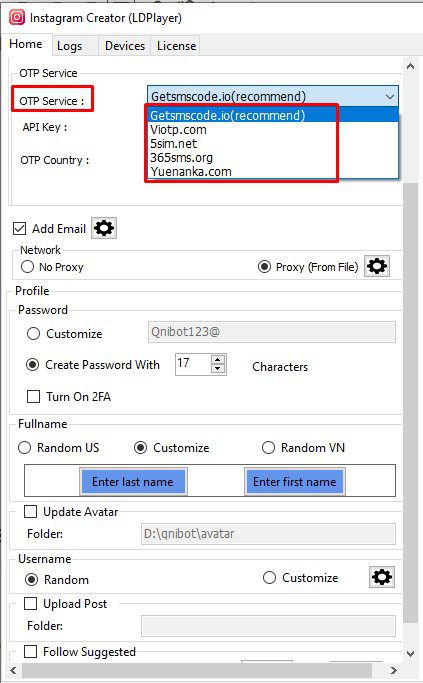Click the Enter first name button
This screenshot has width=423, height=683.
294,481
